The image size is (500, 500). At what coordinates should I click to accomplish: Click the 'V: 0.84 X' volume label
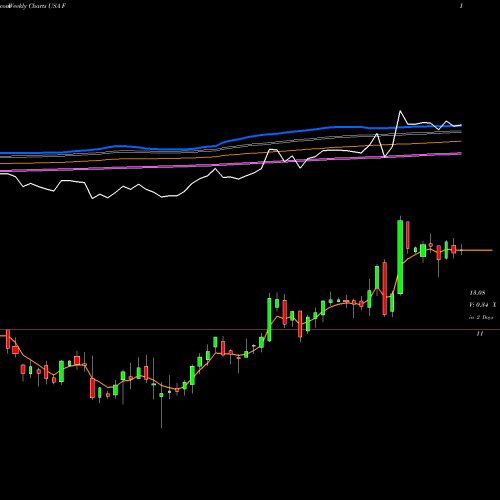click(x=483, y=305)
